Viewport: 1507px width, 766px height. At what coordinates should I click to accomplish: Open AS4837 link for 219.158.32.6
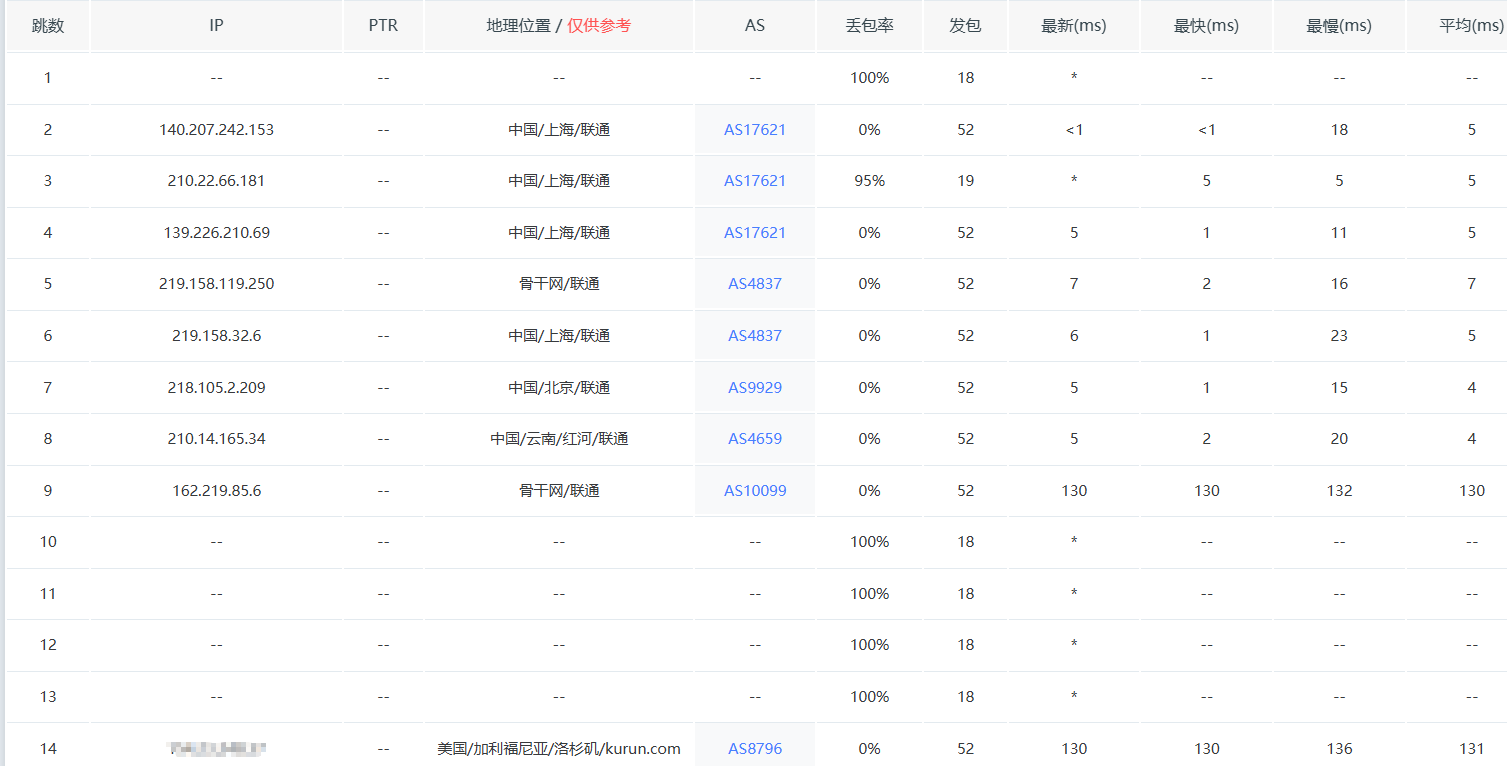755,336
